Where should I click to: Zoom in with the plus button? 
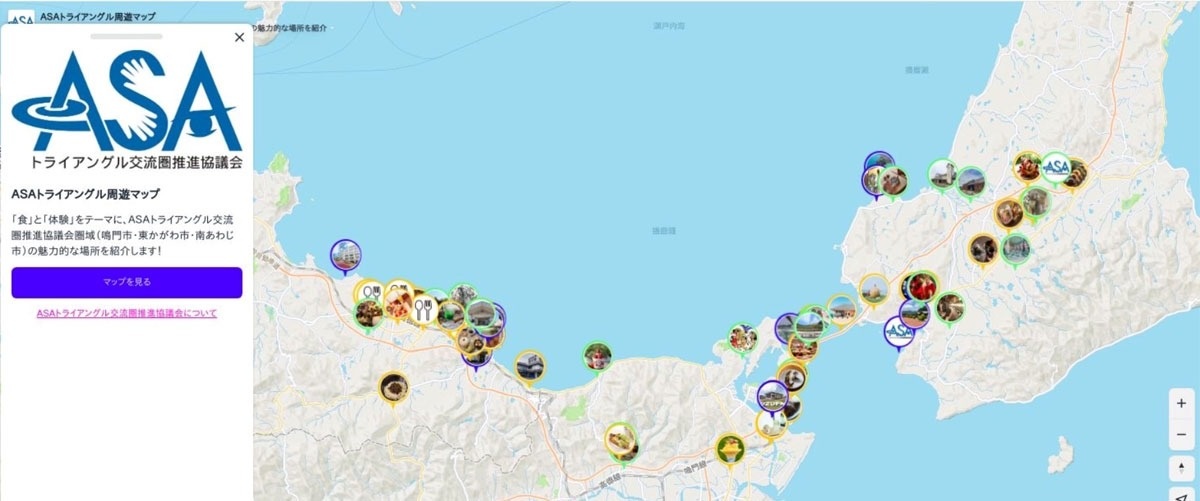point(1181,403)
